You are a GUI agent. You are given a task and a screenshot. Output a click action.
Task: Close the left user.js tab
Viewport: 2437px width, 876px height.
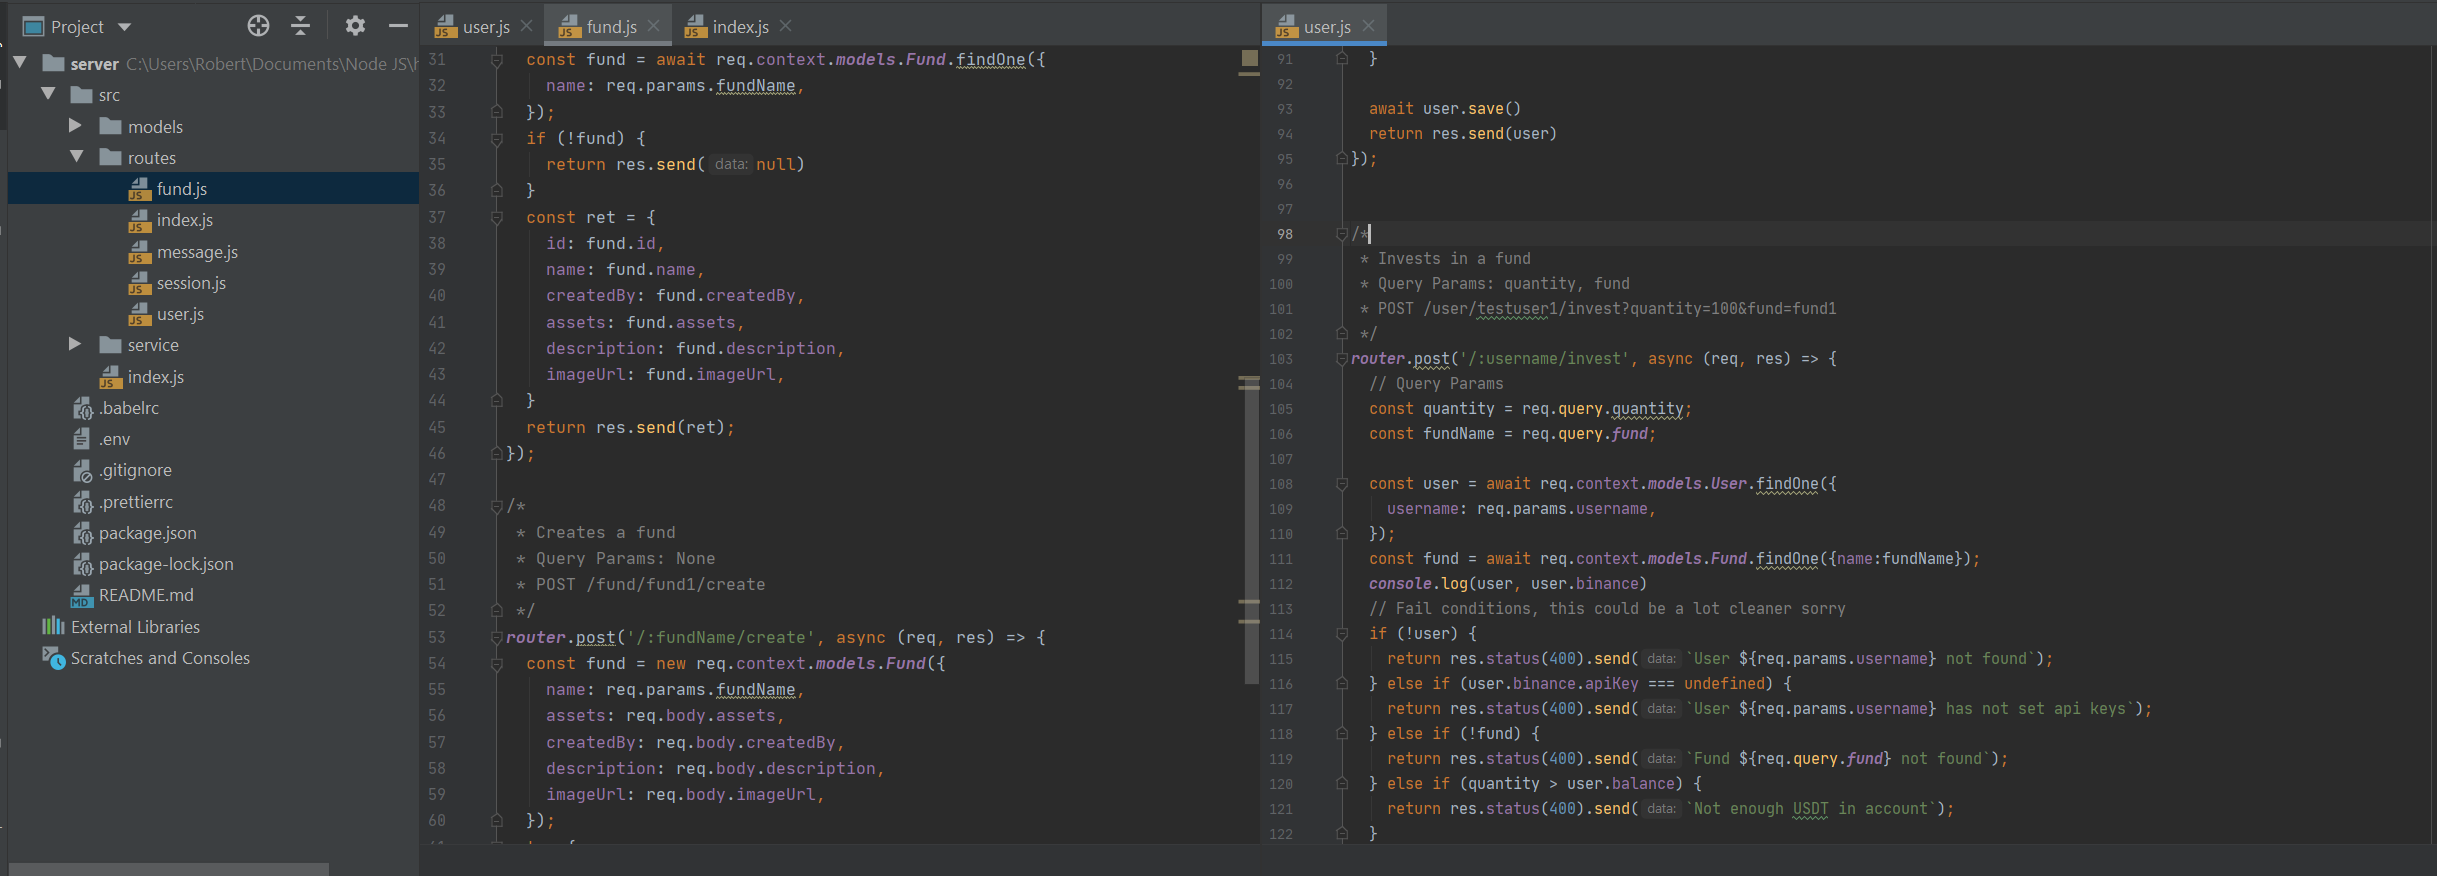[527, 26]
